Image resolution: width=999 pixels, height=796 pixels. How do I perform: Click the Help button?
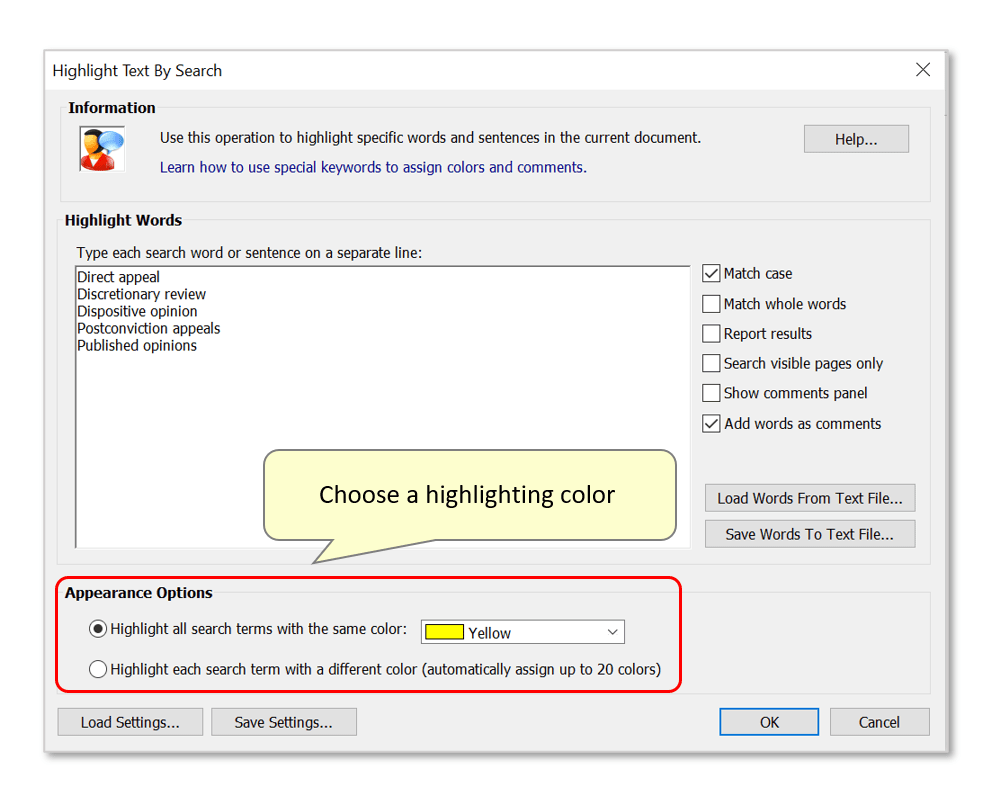[x=856, y=138]
